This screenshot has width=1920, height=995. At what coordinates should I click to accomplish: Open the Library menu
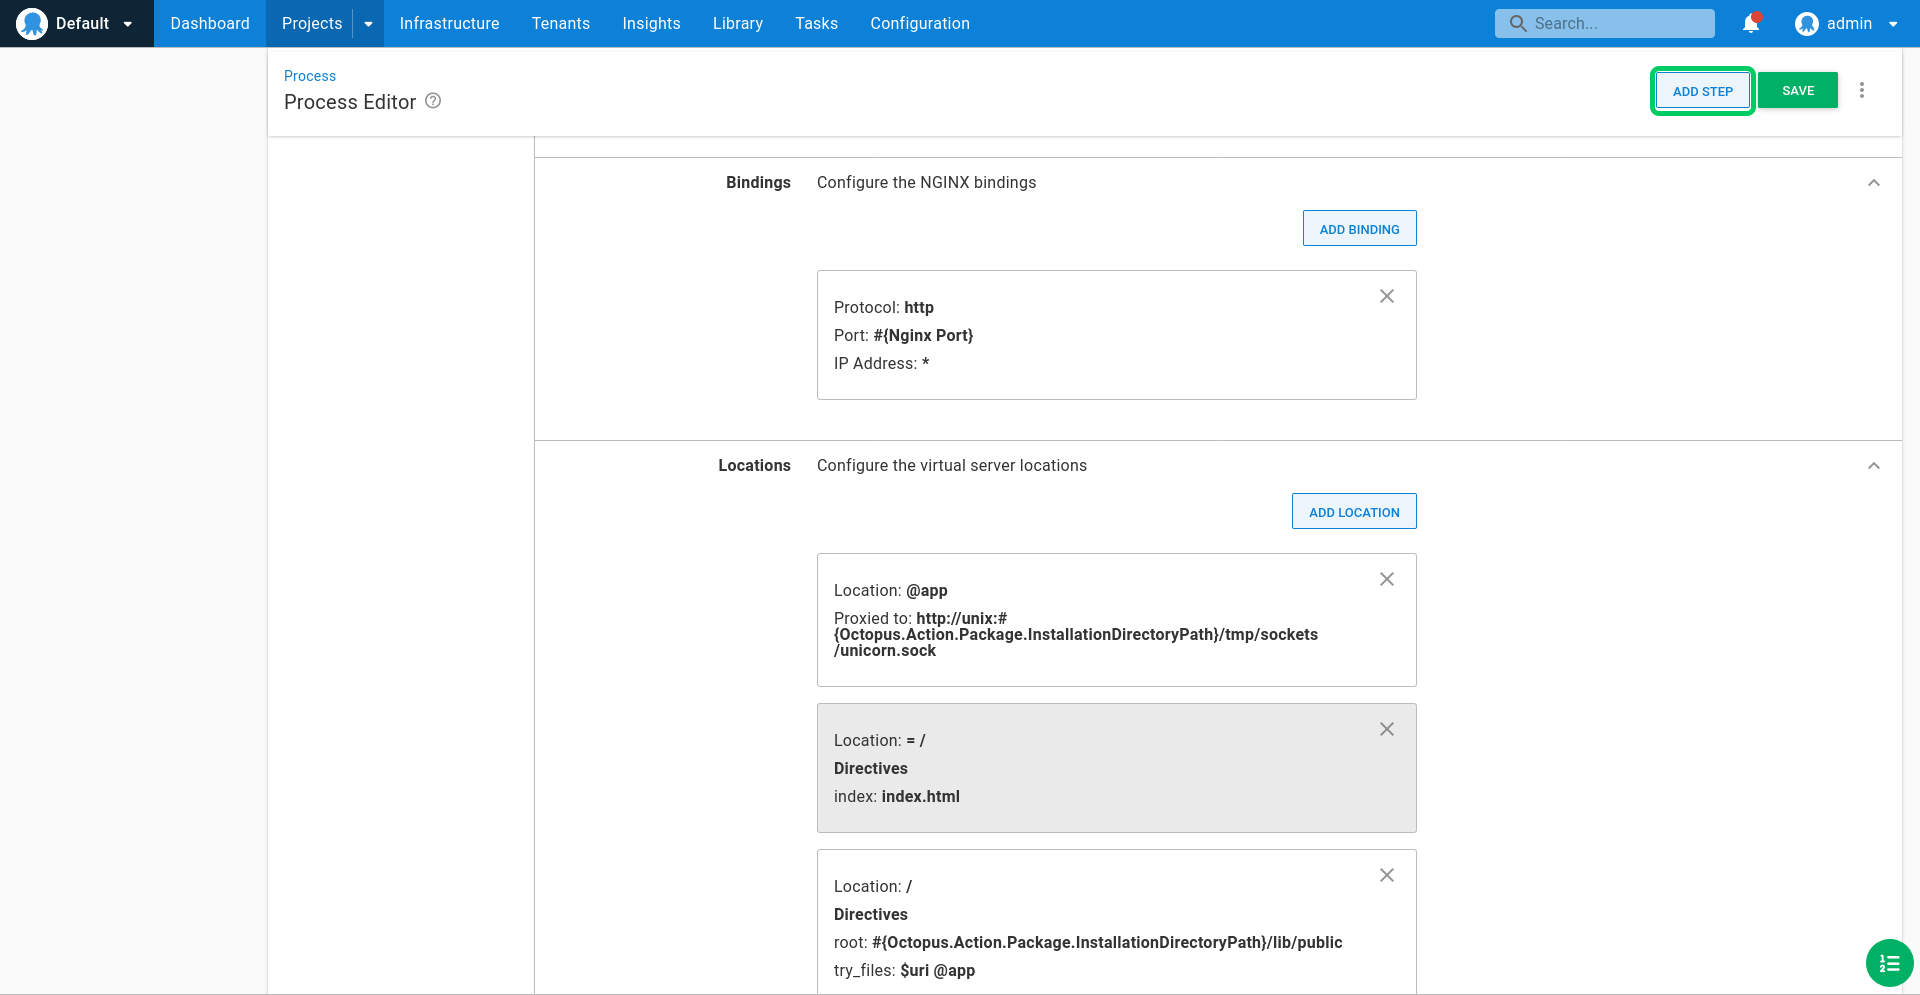click(738, 23)
